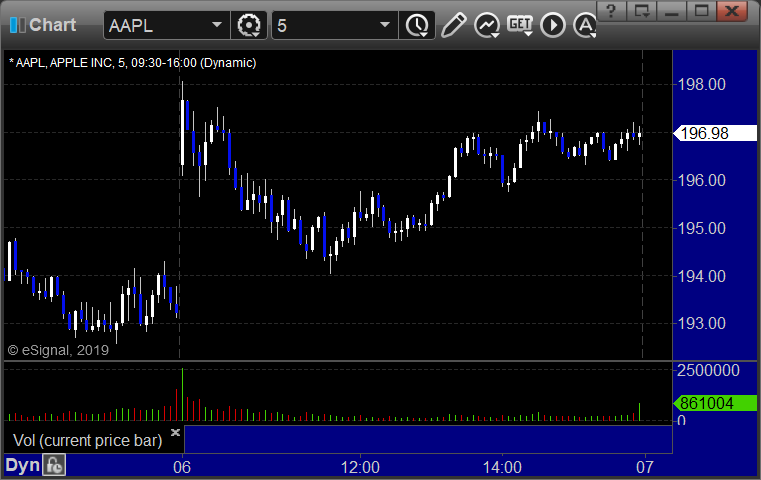Click the 14:00 time axis label

click(x=502, y=467)
